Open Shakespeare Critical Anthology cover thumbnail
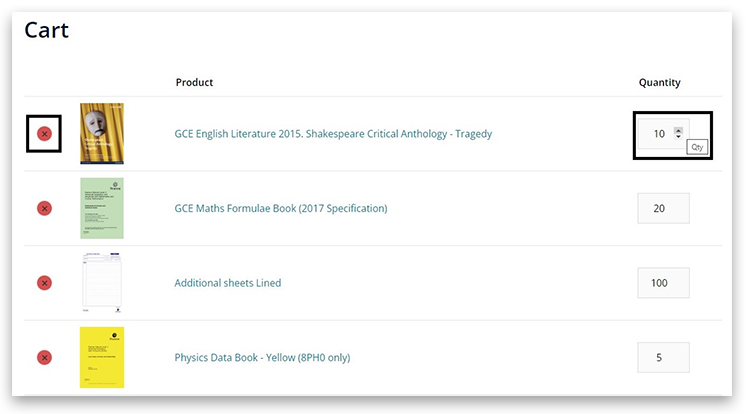This screenshot has width=750, height=414. tap(102, 133)
